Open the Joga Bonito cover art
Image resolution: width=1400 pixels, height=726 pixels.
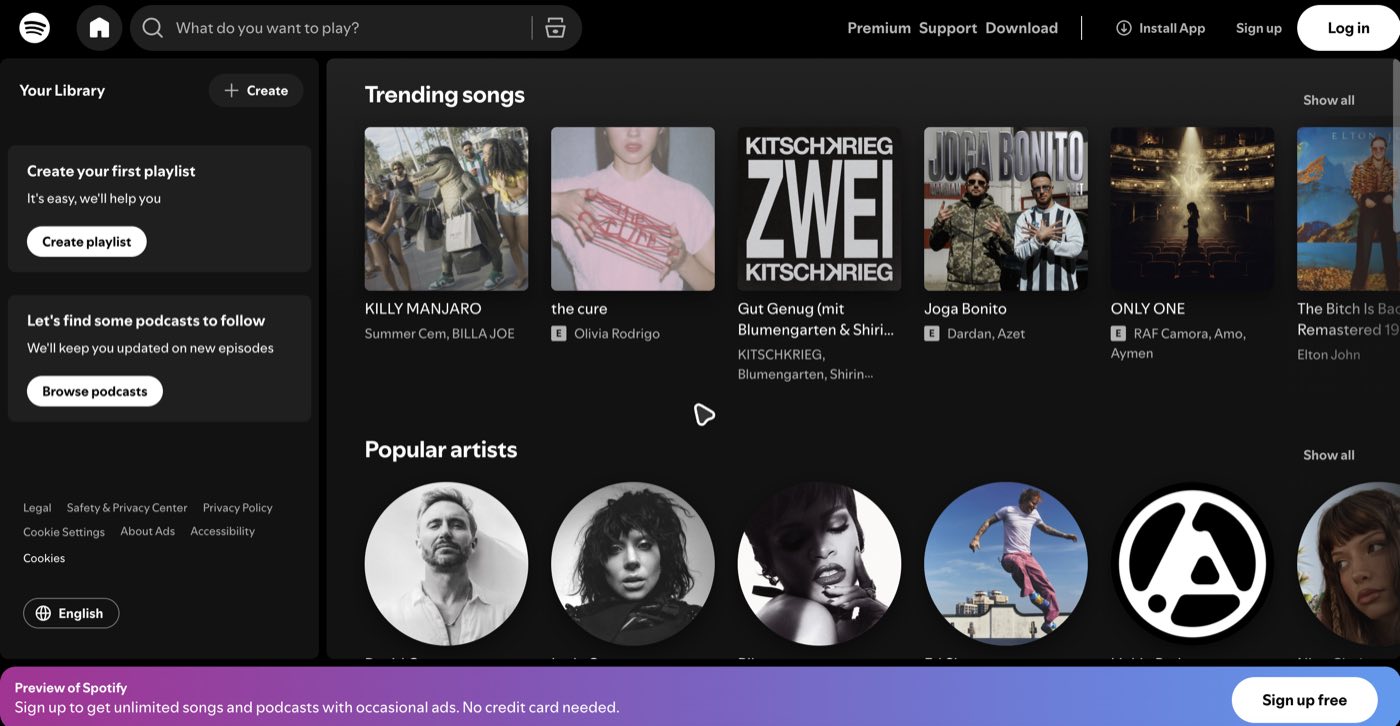point(1006,209)
